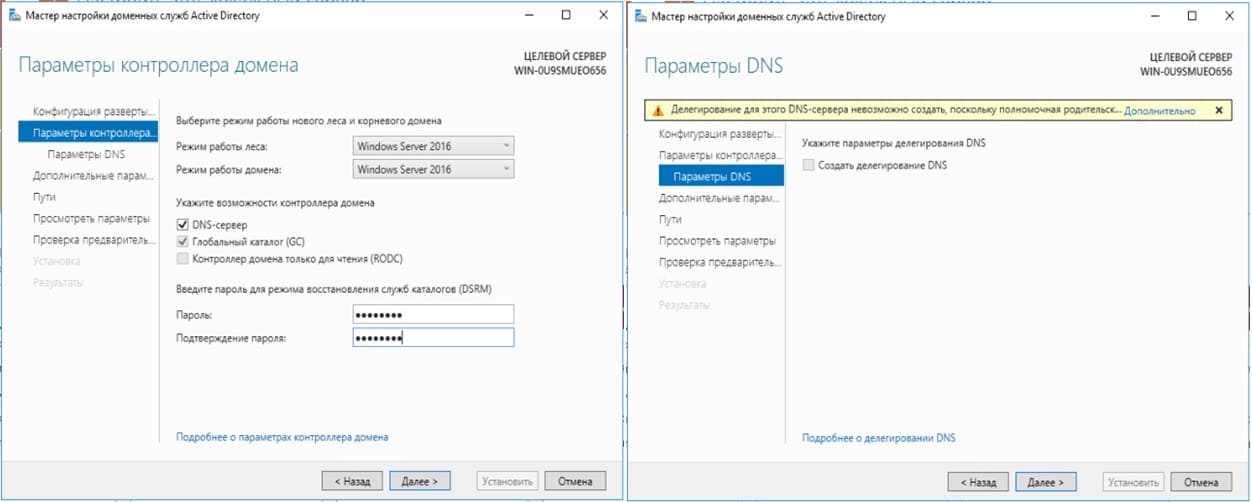Click Назад in the Параметры DNS window
This screenshot has height=502, width=1252.
[x=977, y=482]
